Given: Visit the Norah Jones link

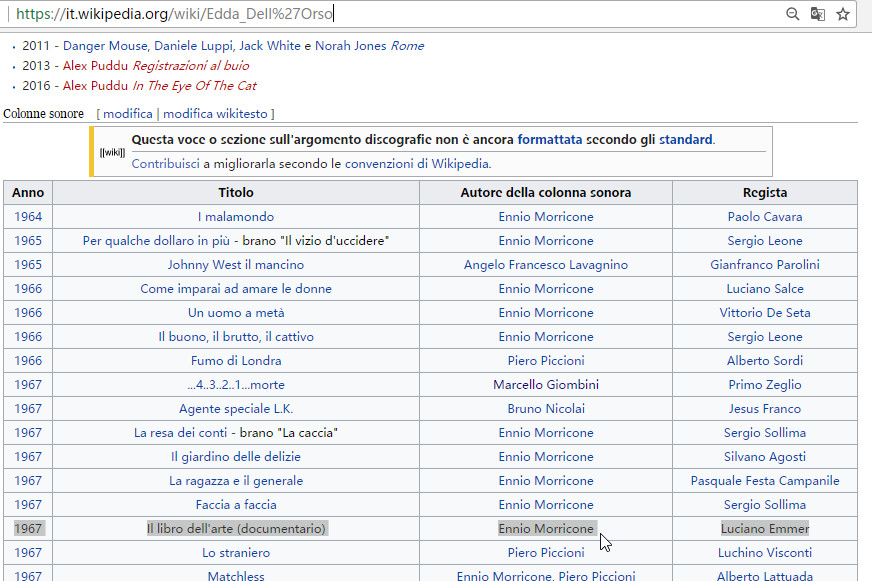Looking at the screenshot, I should [x=350, y=46].
